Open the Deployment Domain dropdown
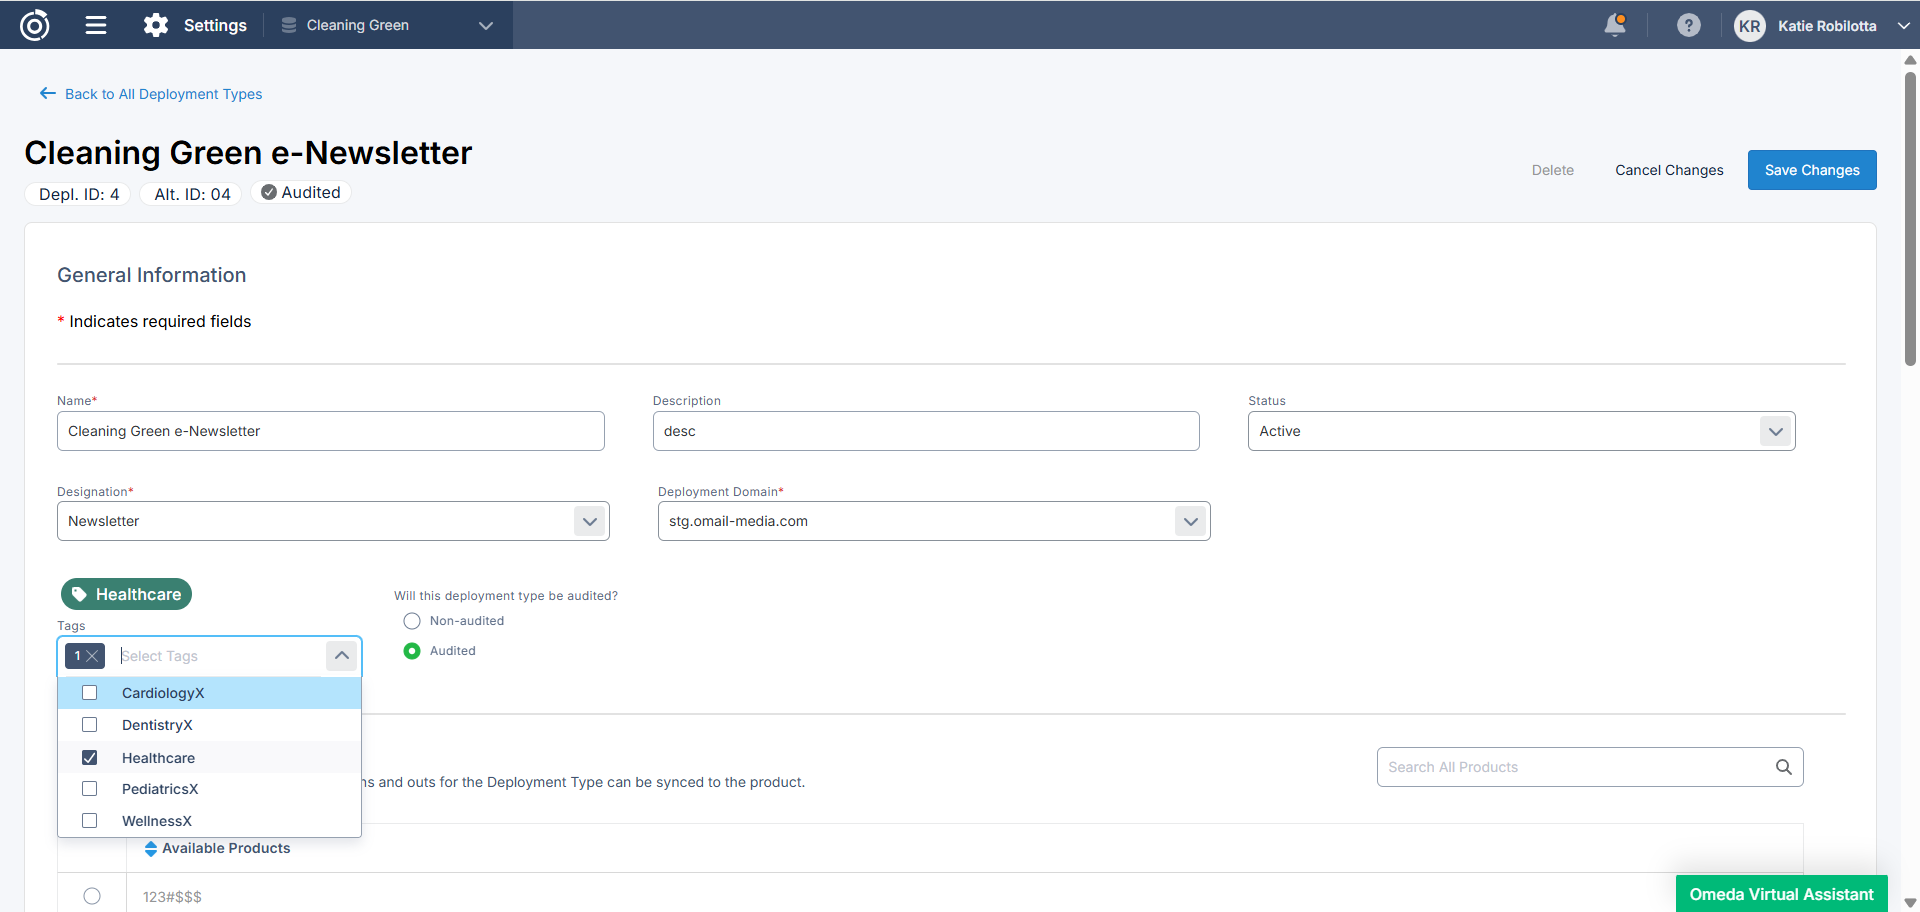This screenshot has height=912, width=1920. tap(1190, 521)
